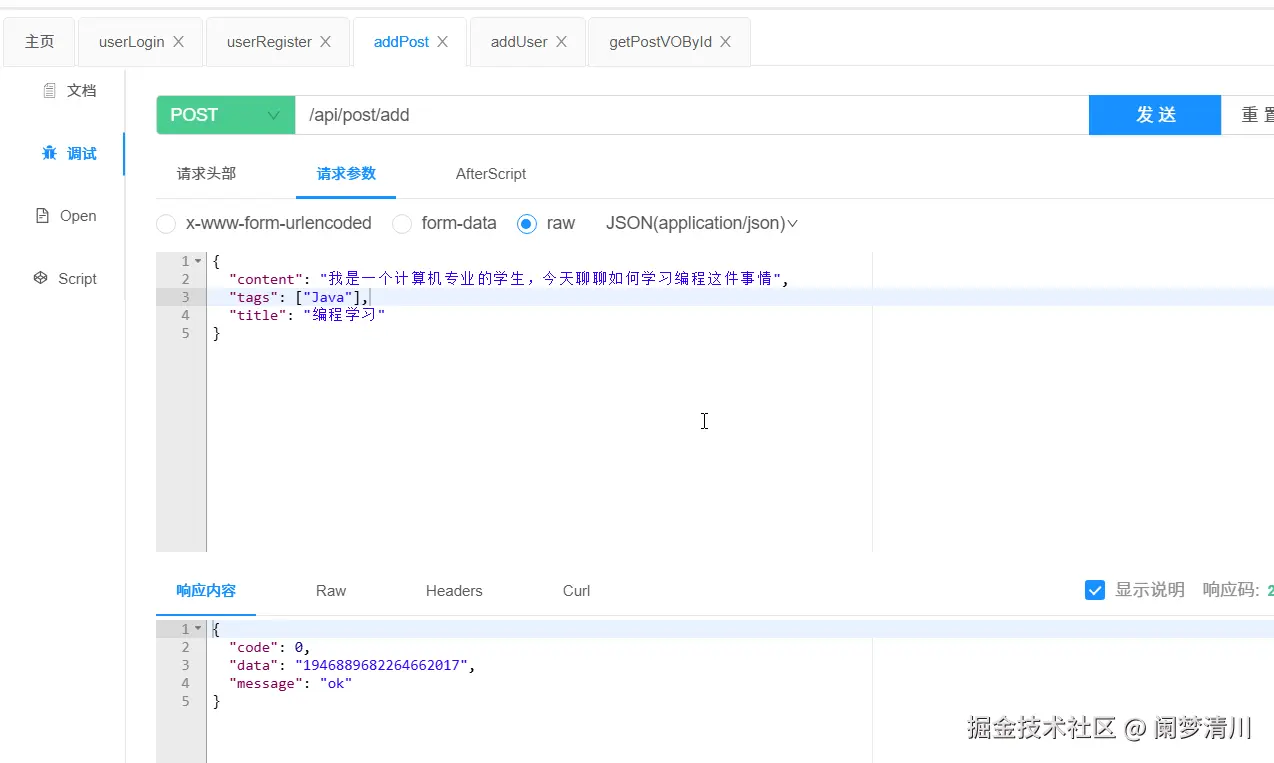Switch to the getPostVOById tab

coord(660,42)
